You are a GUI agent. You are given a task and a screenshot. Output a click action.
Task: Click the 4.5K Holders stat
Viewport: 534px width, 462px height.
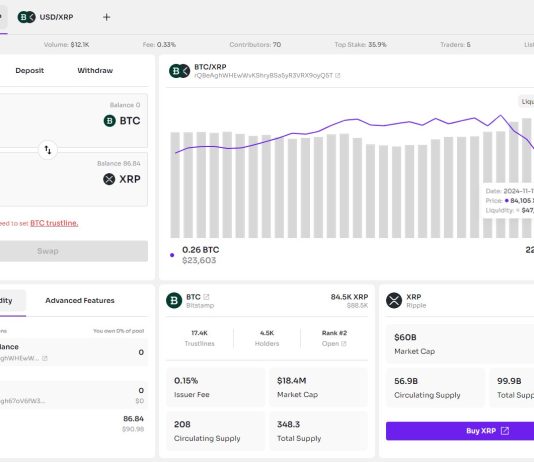[267, 338]
